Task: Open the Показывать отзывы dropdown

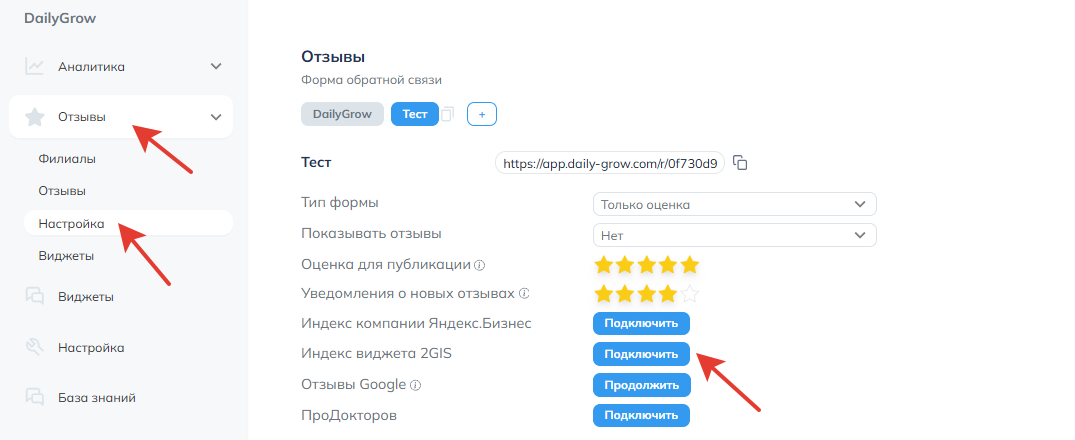Action: tap(734, 235)
